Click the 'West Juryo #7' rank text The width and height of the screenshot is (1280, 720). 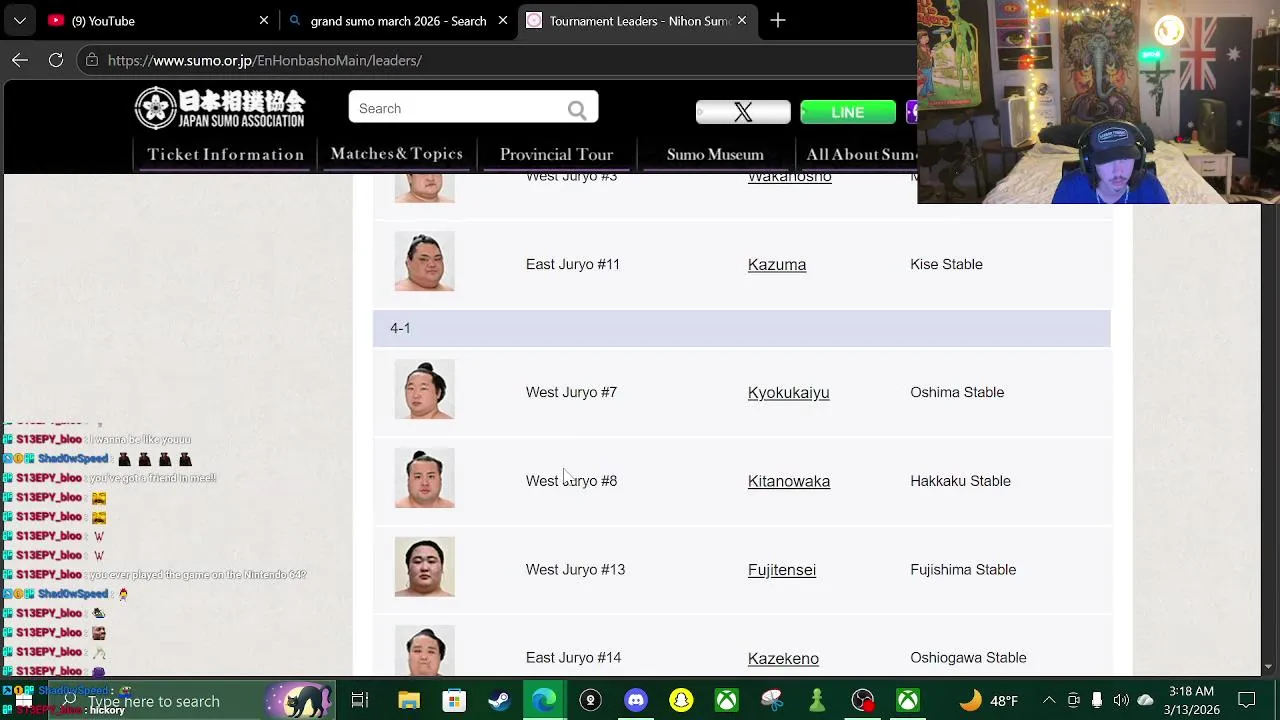(571, 392)
